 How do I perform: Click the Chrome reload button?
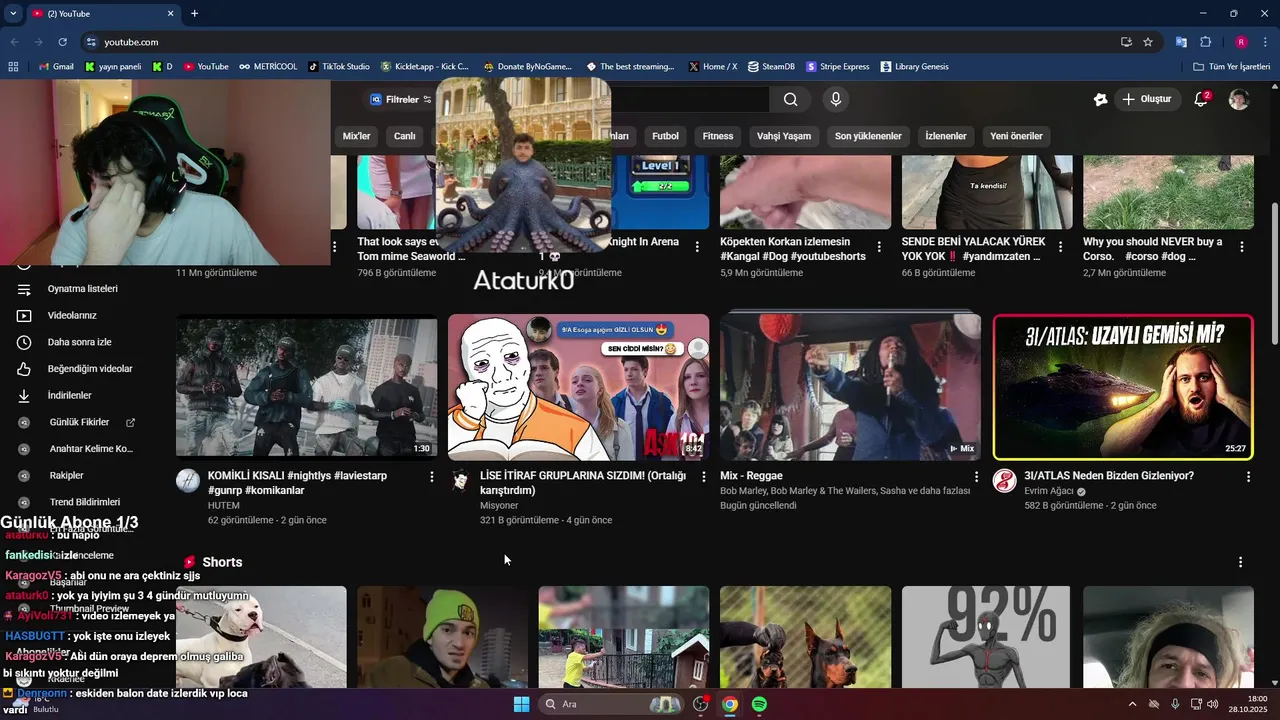pyautogui.click(x=62, y=42)
